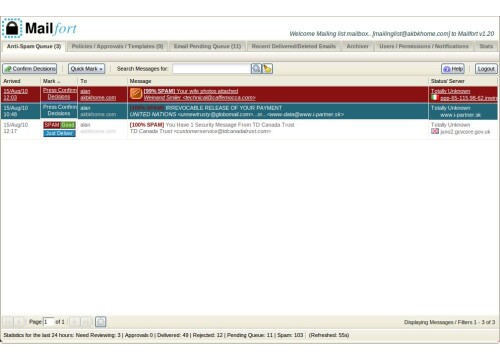This screenshot has height=360, width=500.
Task: Click the clear search broom icon
Action: pyautogui.click(x=267, y=69)
